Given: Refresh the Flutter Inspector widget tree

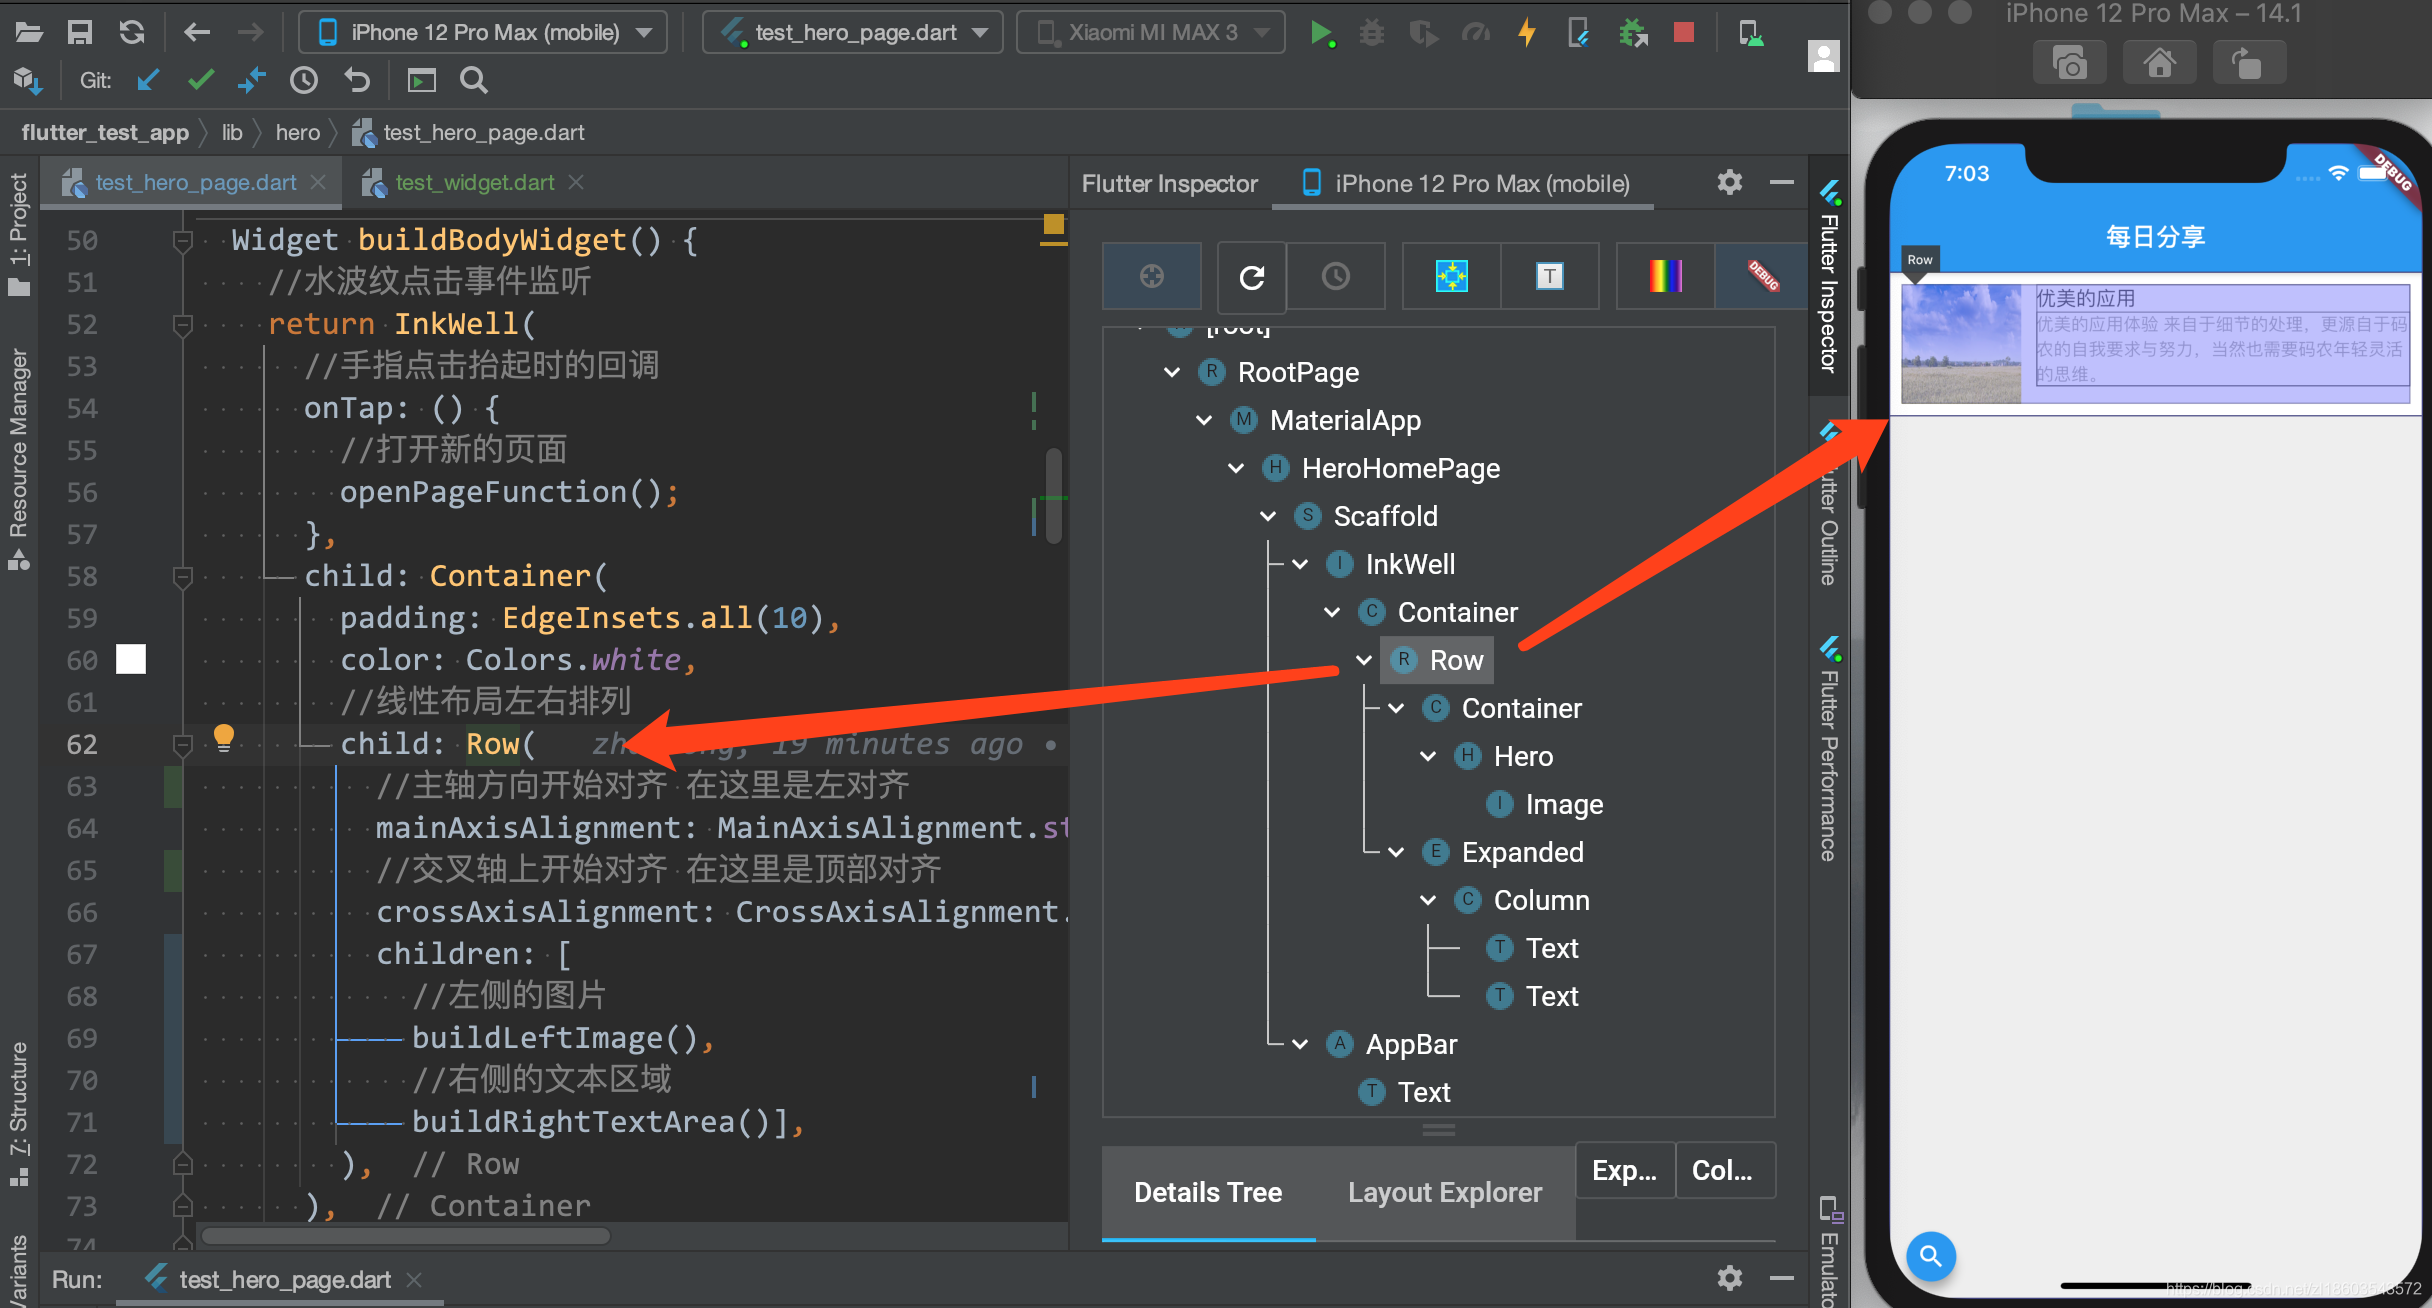Looking at the screenshot, I should 1251,276.
